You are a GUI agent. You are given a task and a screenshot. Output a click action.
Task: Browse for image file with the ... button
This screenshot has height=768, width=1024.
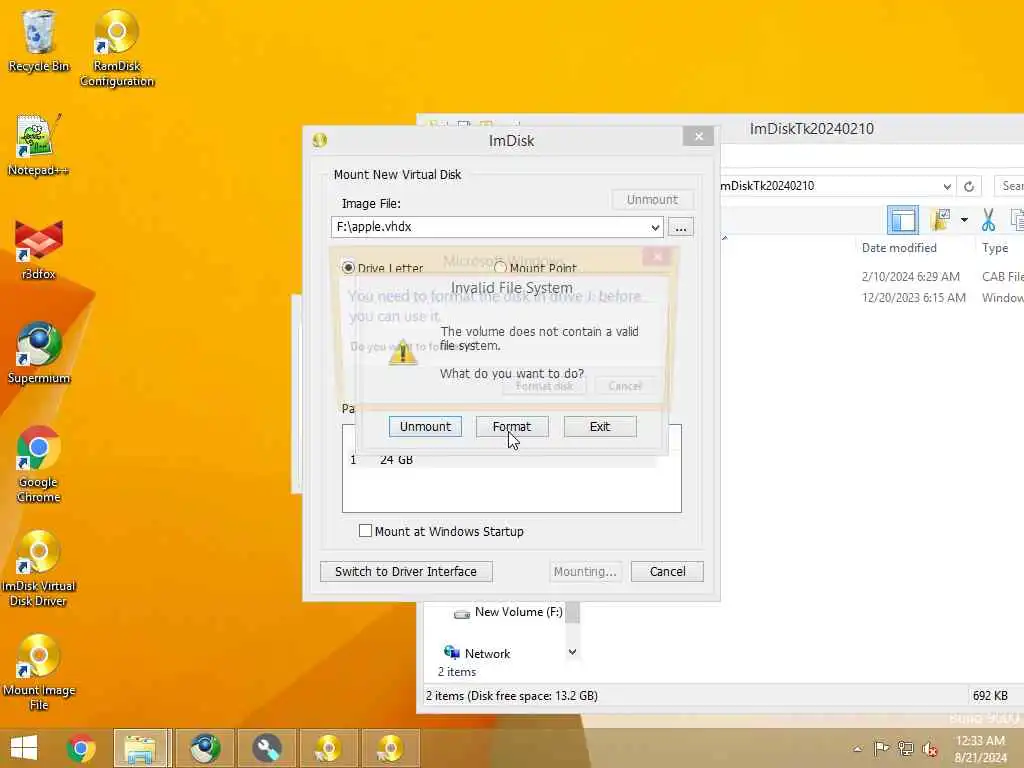coord(680,227)
